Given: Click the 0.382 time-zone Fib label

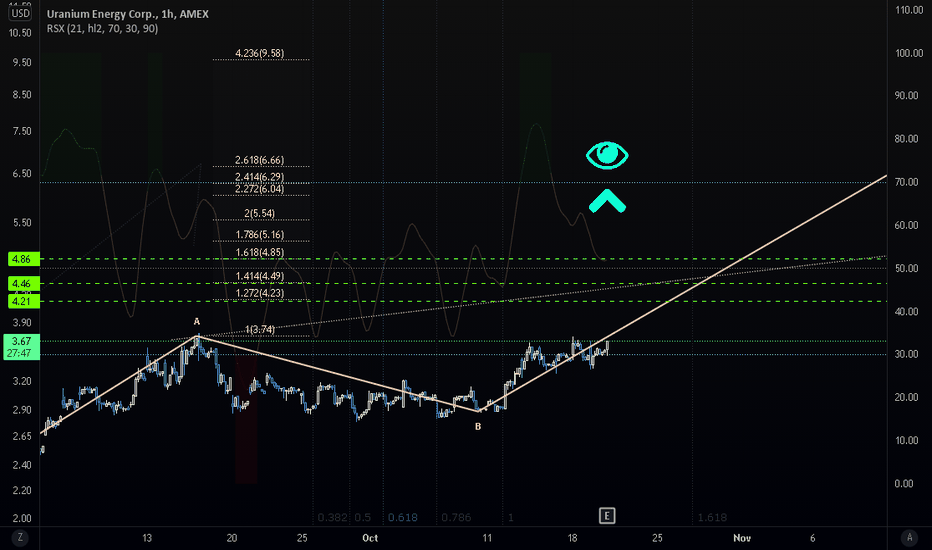Looking at the screenshot, I should point(332,517).
